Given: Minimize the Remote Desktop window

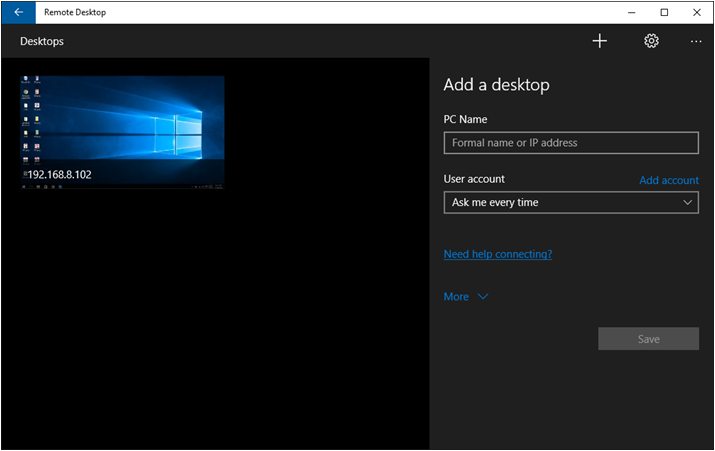Looking at the screenshot, I should point(632,12).
